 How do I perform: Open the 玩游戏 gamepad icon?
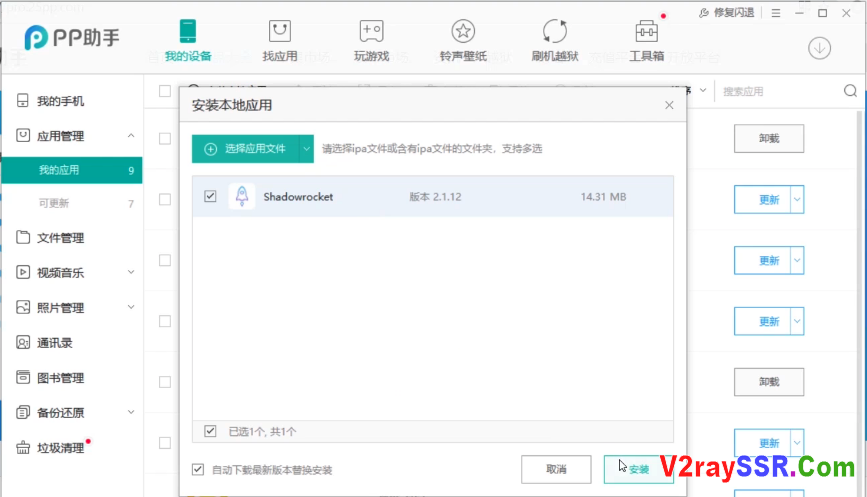(371, 31)
